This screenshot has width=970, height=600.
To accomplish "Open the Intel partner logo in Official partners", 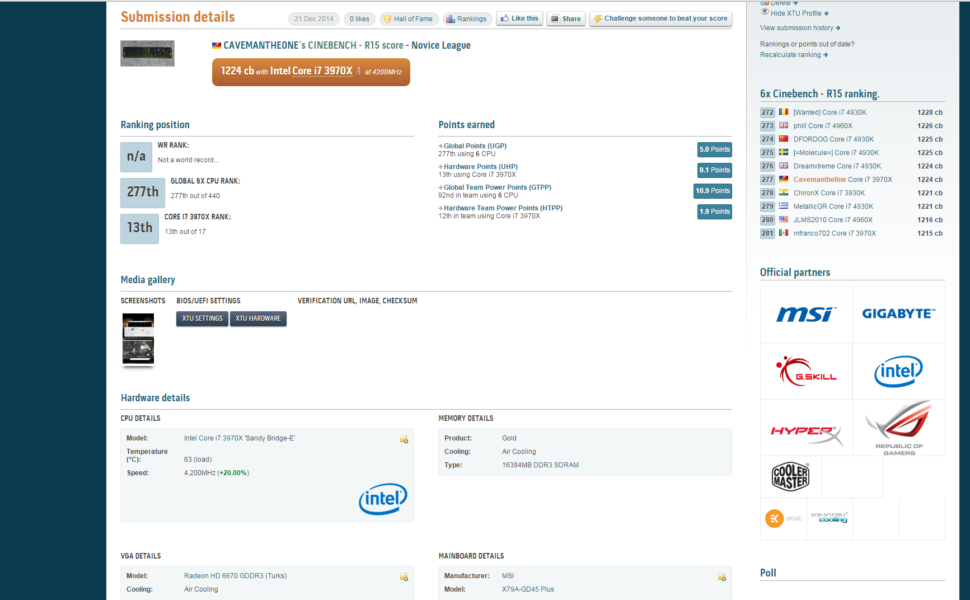I will pos(899,371).
